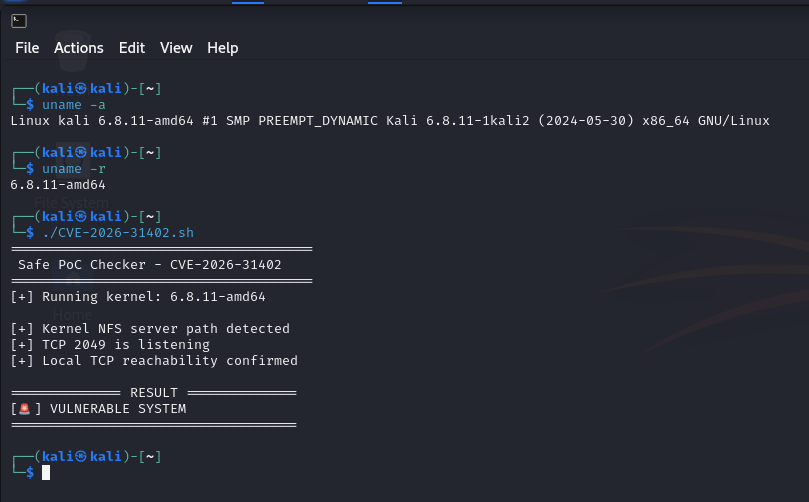This screenshot has height=502, width=809.
Task: Click the 'uname -a' command text
Action: 74,105
